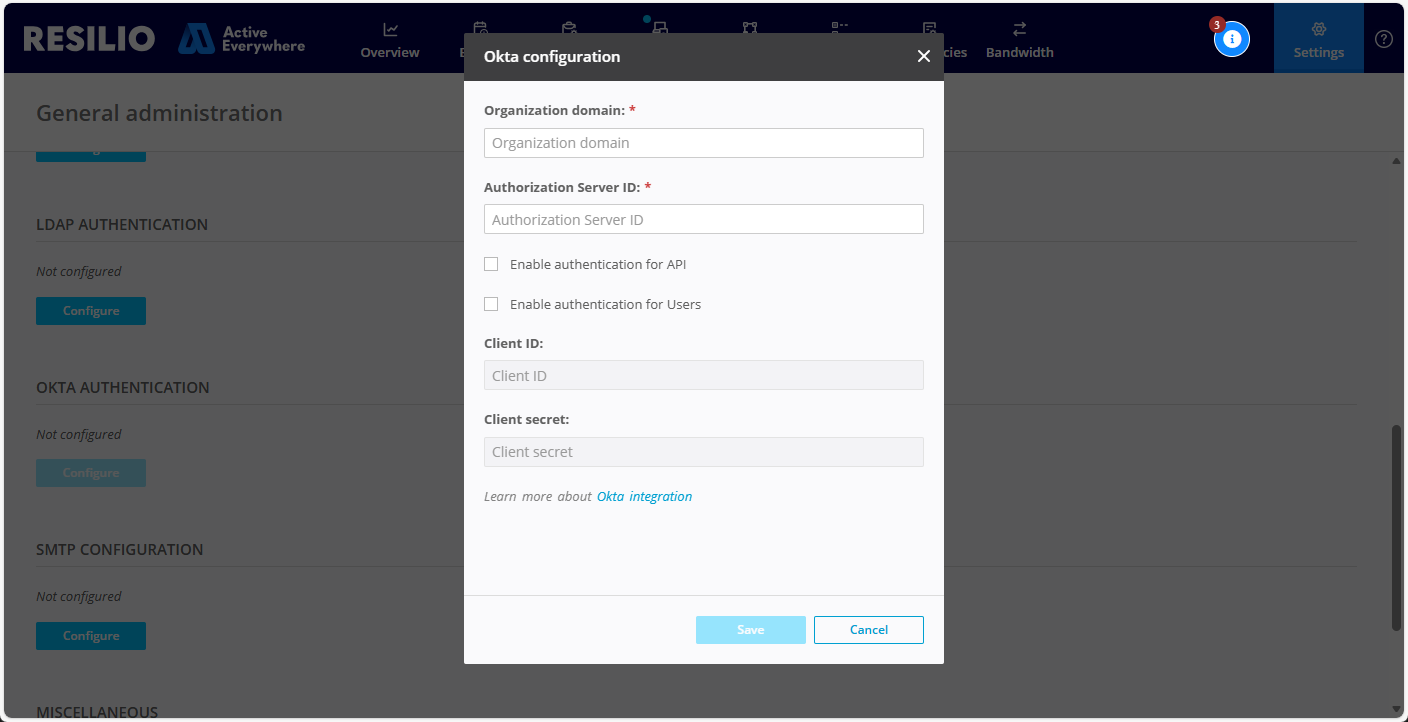Click the page scroll up arrow
The image size is (1408, 722).
point(1396,161)
